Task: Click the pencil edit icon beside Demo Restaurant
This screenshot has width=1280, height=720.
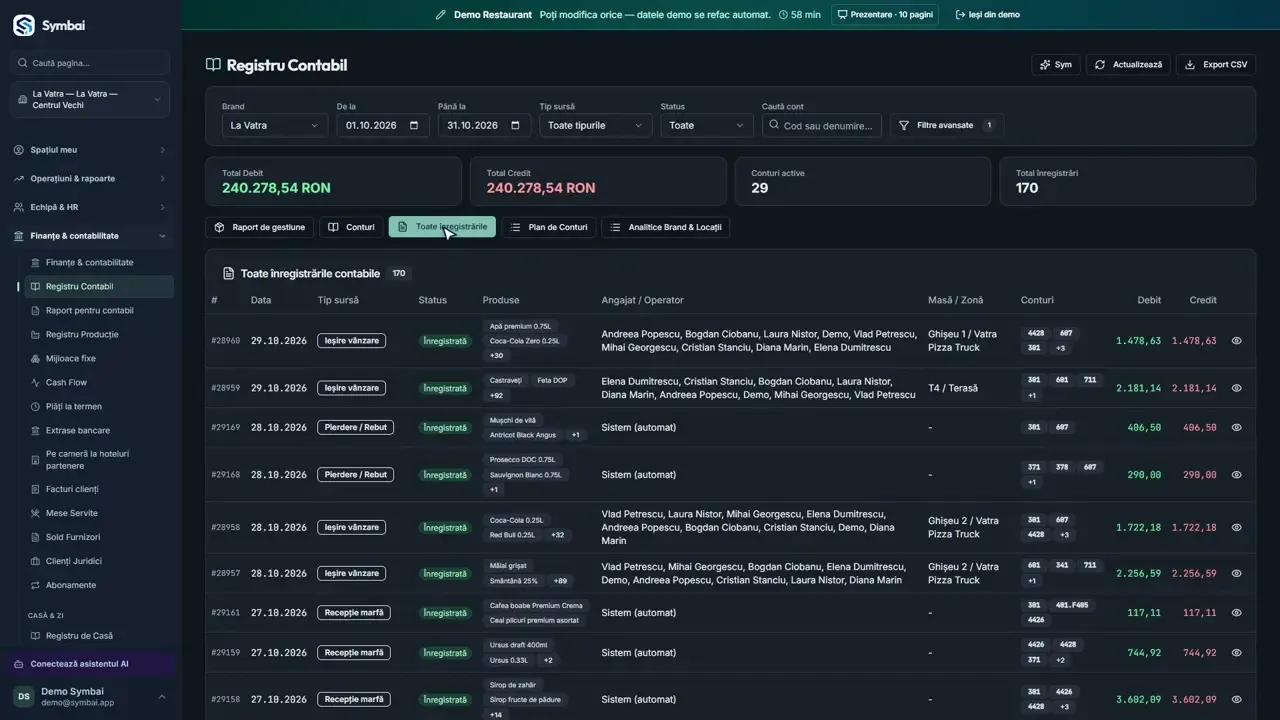Action: click(x=441, y=15)
